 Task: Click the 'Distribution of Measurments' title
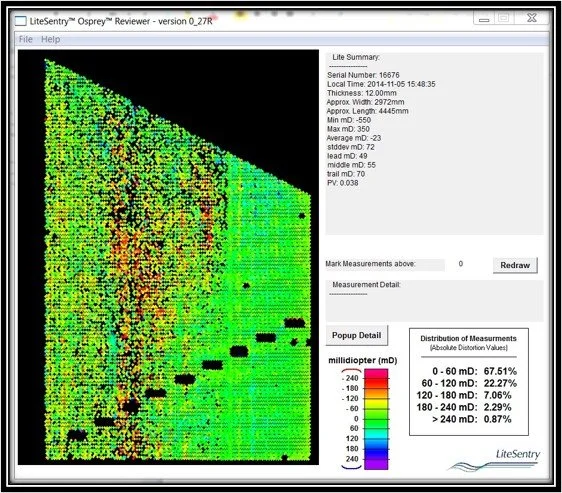[x=468, y=338]
